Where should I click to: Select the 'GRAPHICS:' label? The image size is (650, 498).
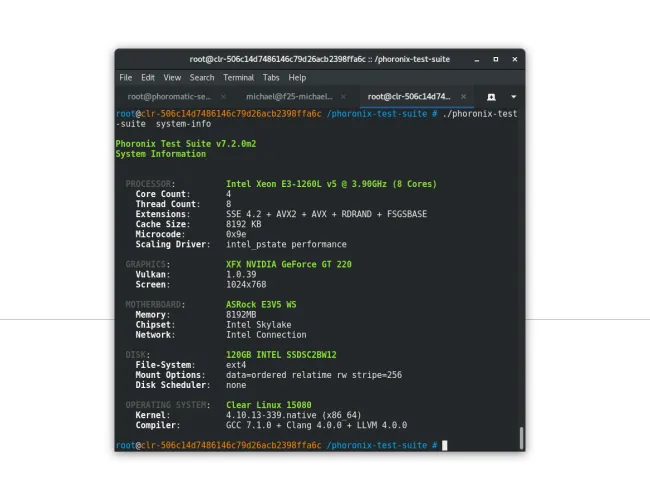click(148, 264)
